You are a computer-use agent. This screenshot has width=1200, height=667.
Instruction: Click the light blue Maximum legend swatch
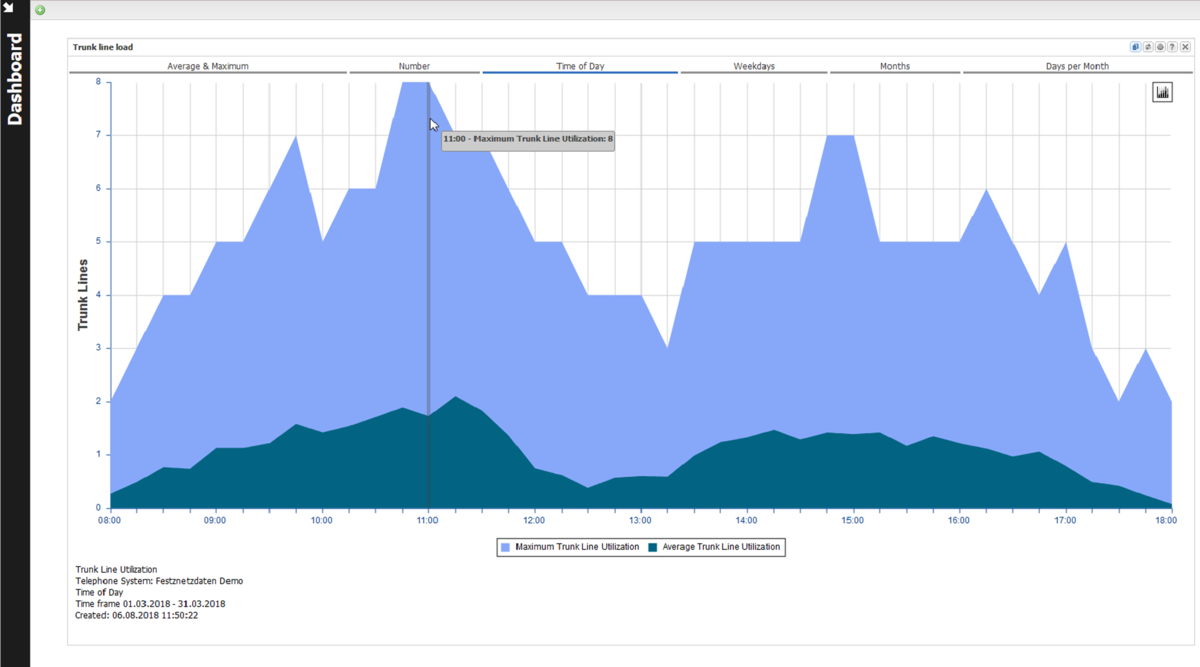tap(505, 547)
